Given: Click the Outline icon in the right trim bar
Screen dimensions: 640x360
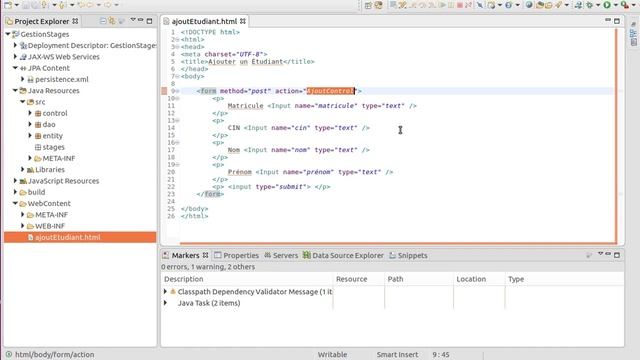Looking at the screenshot, I should click(x=633, y=33).
